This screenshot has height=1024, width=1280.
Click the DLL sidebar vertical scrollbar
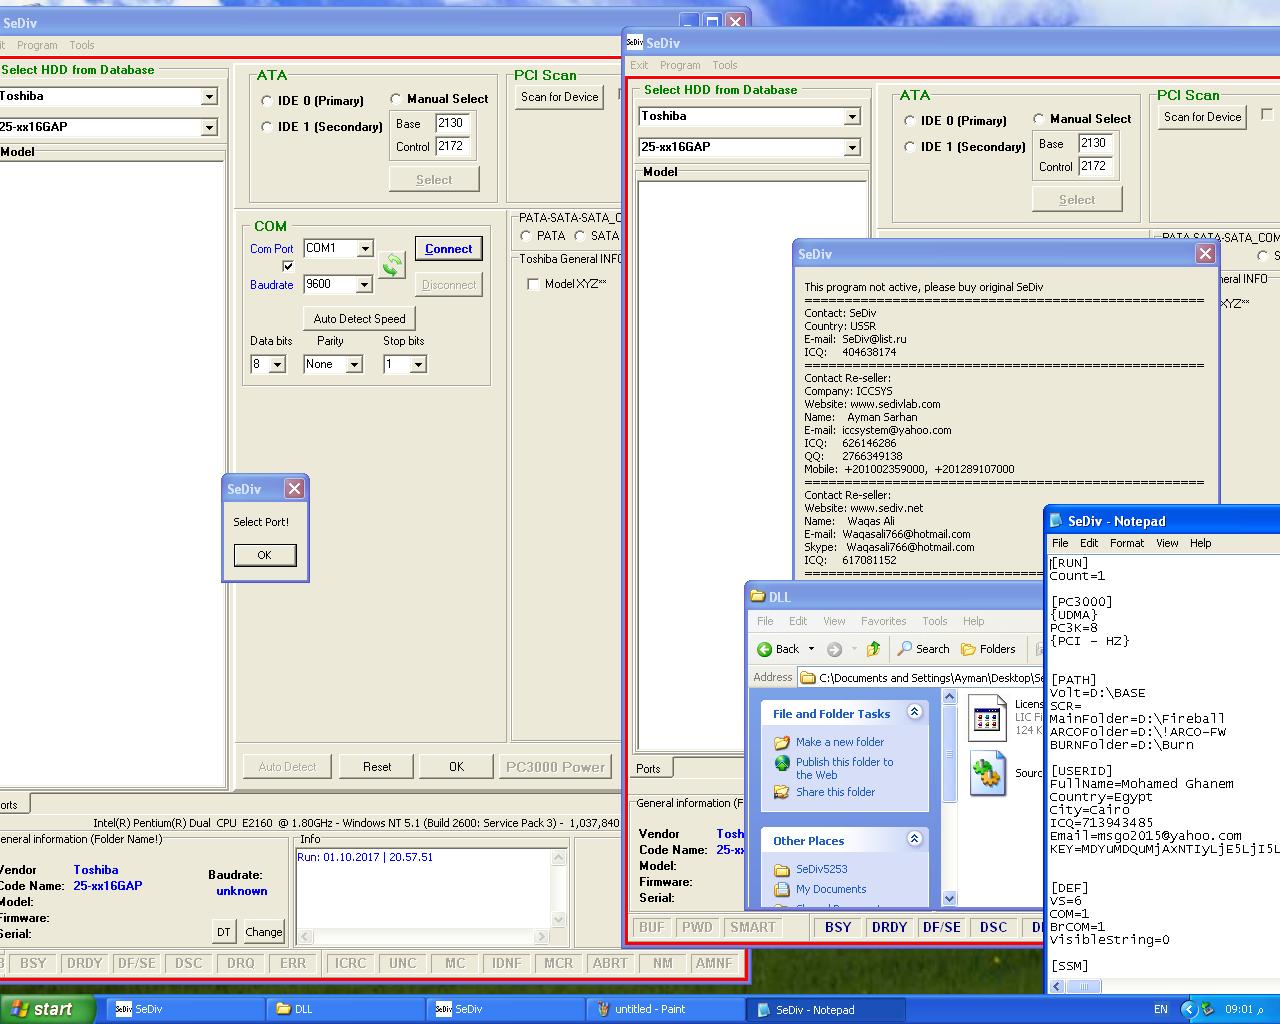[x=949, y=796]
